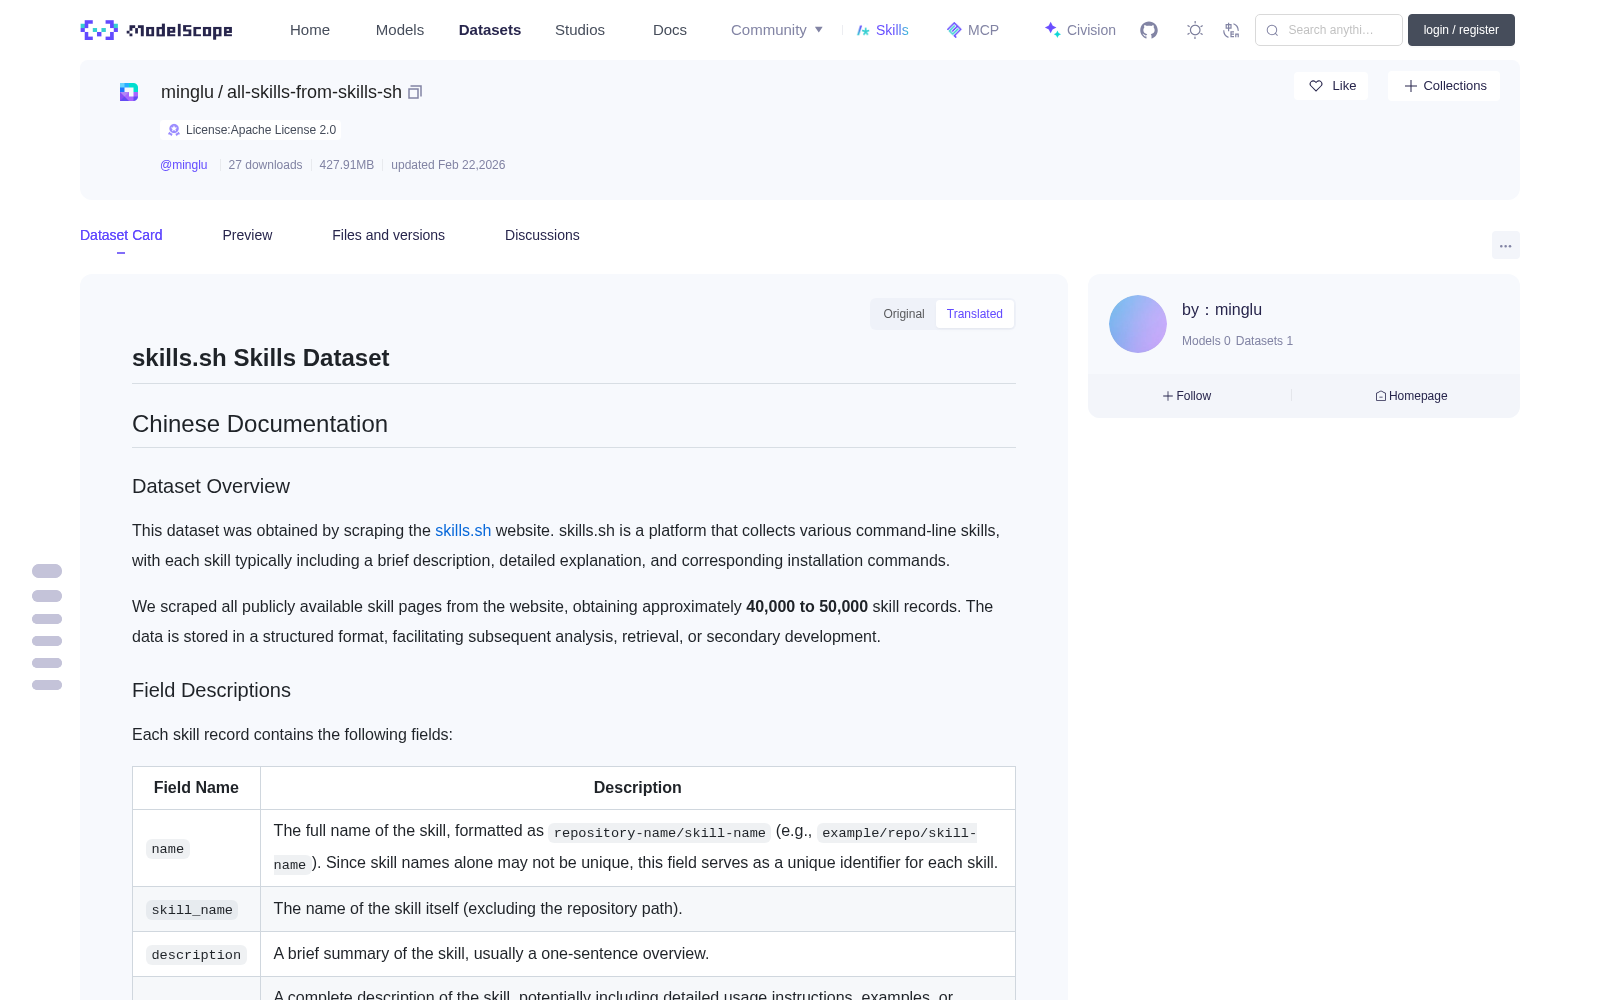1600x1000 pixels.
Task: Click the magnifier icon in the search box
Action: click(1272, 30)
